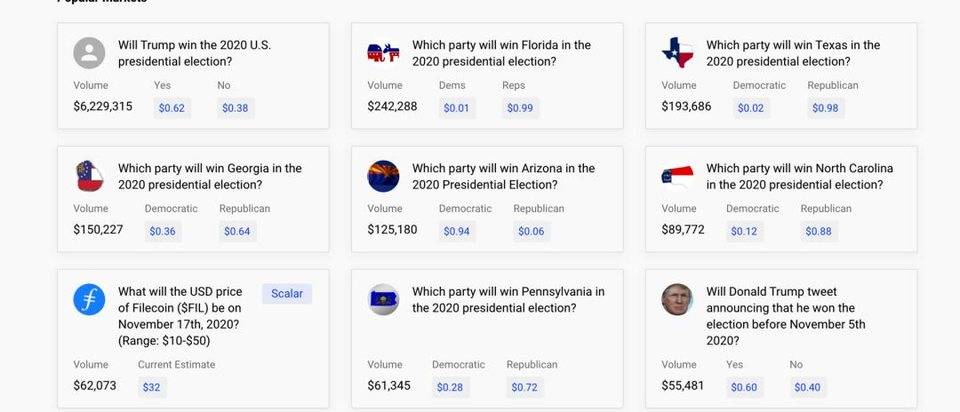Click Donald Trump photo thumbnail
Image resolution: width=960 pixels, height=412 pixels.
click(677, 300)
